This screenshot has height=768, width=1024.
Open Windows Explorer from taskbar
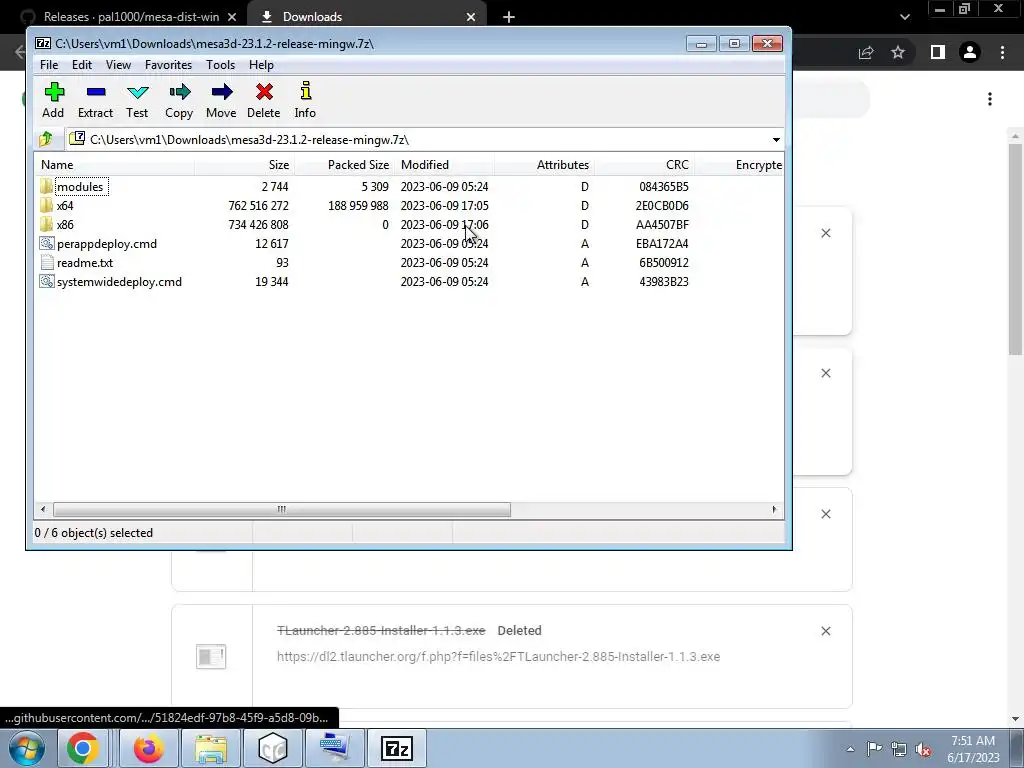click(210, 748)
